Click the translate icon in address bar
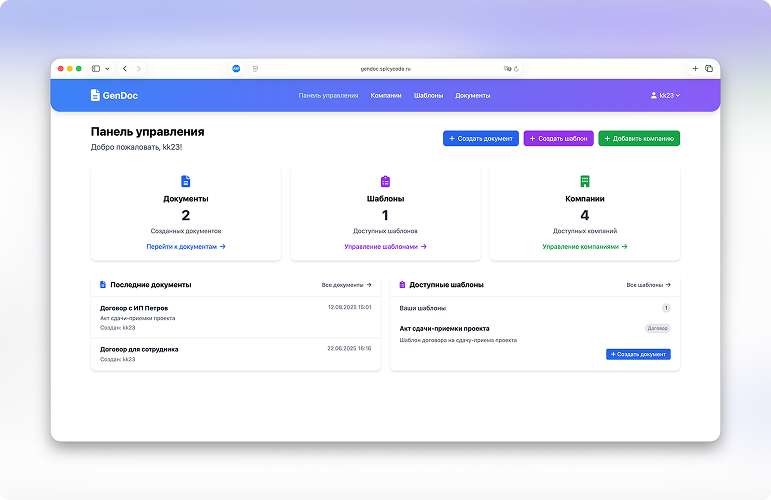Image resolution: width=771 pixels, height=500 pixels. [x=507, y=69]
